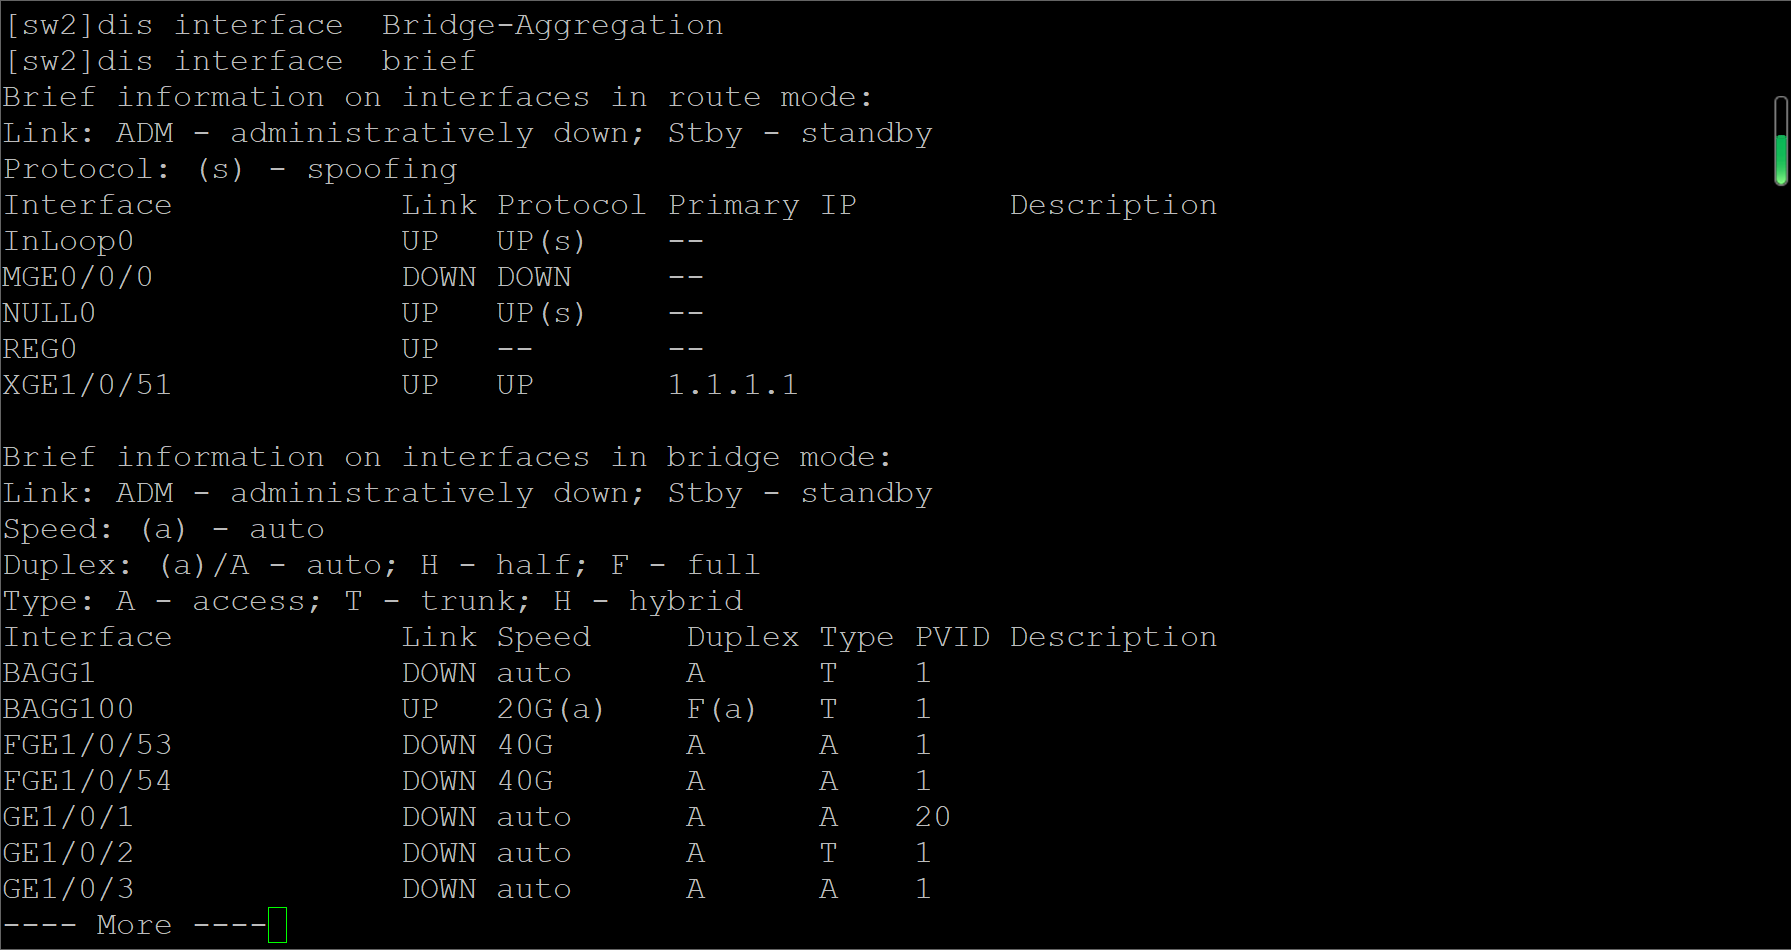
Task: Select the GE1/0/2 interface name
Action: click(x=68, y=853)
